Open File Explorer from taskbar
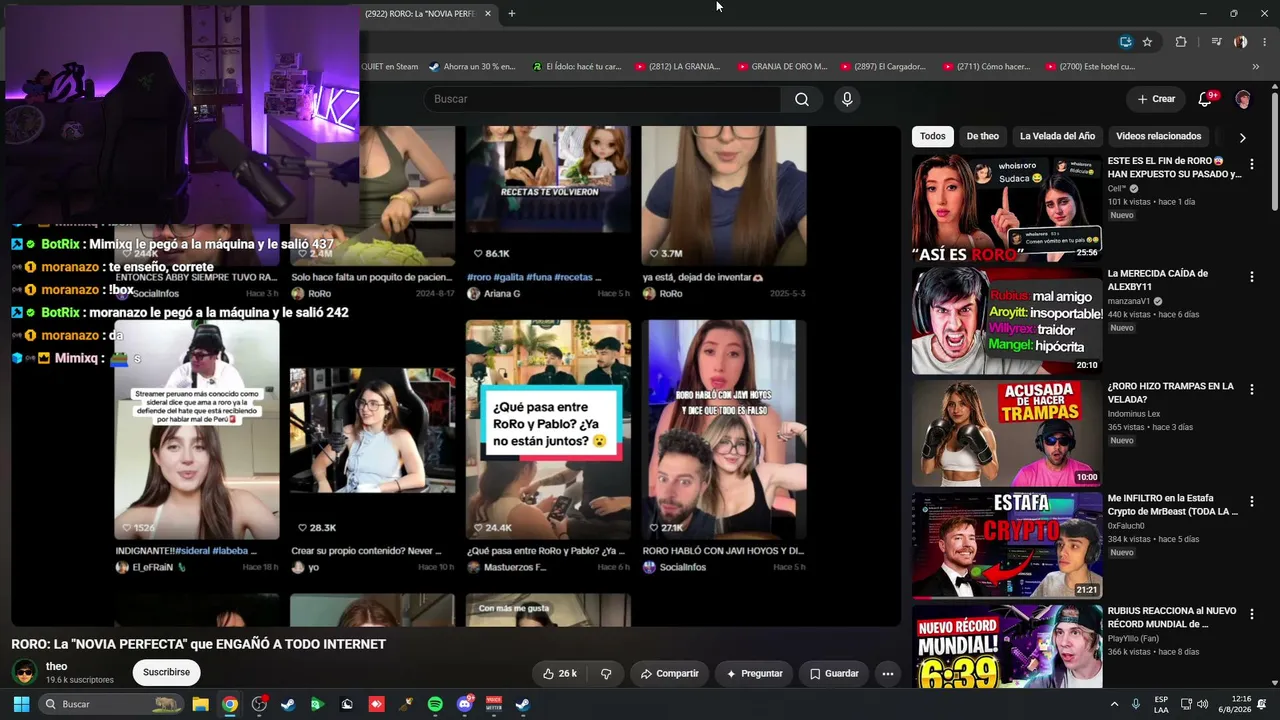The width and height of the screenshot is (1280, 720). pyautogui.click(x=200, y=704)
